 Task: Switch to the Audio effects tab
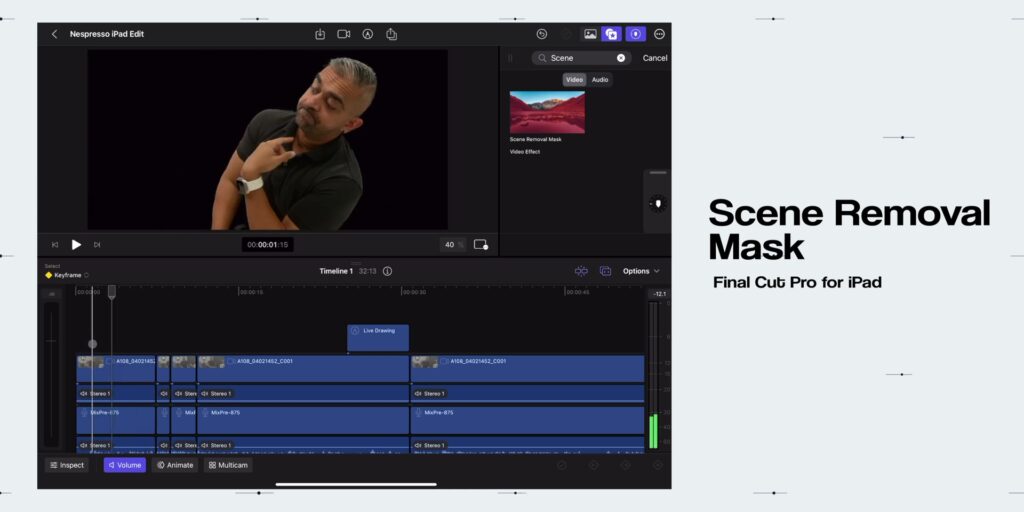tap(600, 80)
